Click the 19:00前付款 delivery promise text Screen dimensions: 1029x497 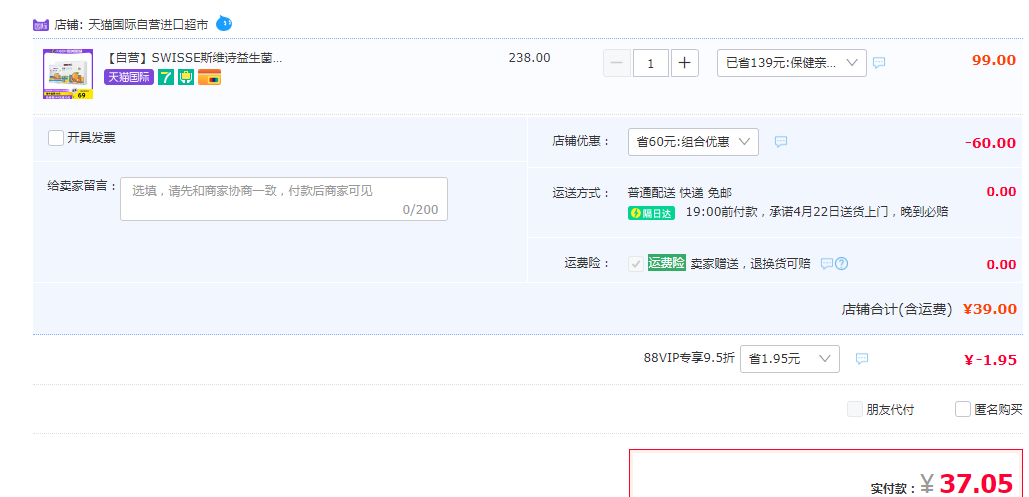pos(816,212)
